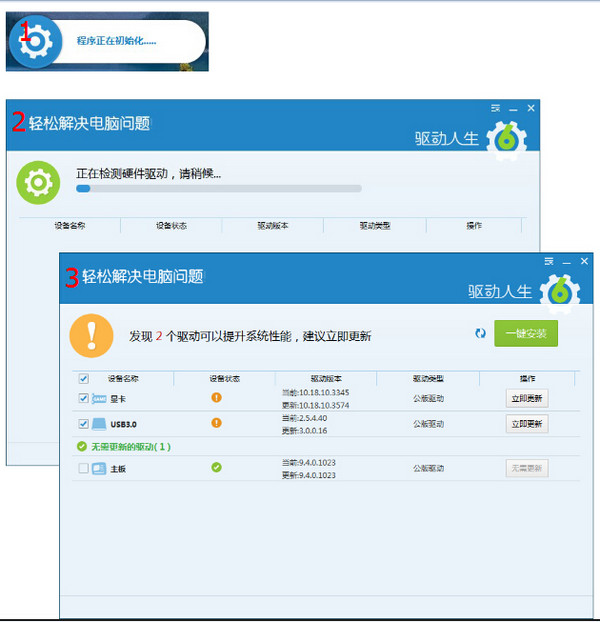Toggle the select-all checkbox in table header
The width and height of the screenshot is (600, 622).
tap(83, 378)
